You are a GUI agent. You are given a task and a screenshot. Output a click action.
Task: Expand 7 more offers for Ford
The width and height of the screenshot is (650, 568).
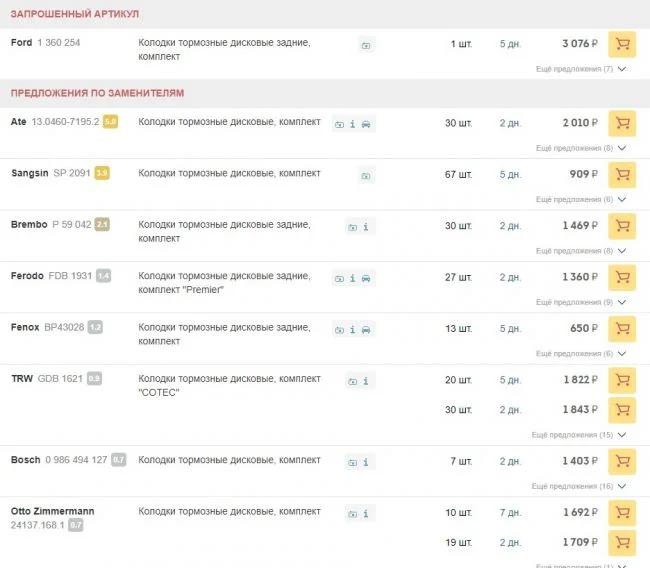coord(581,69)
